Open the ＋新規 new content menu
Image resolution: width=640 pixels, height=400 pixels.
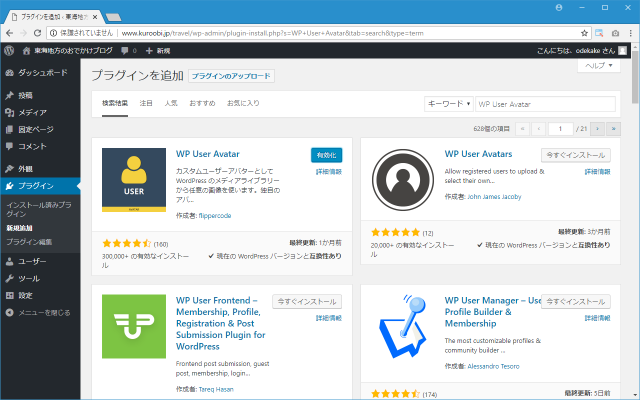click(x=157, y=49)
